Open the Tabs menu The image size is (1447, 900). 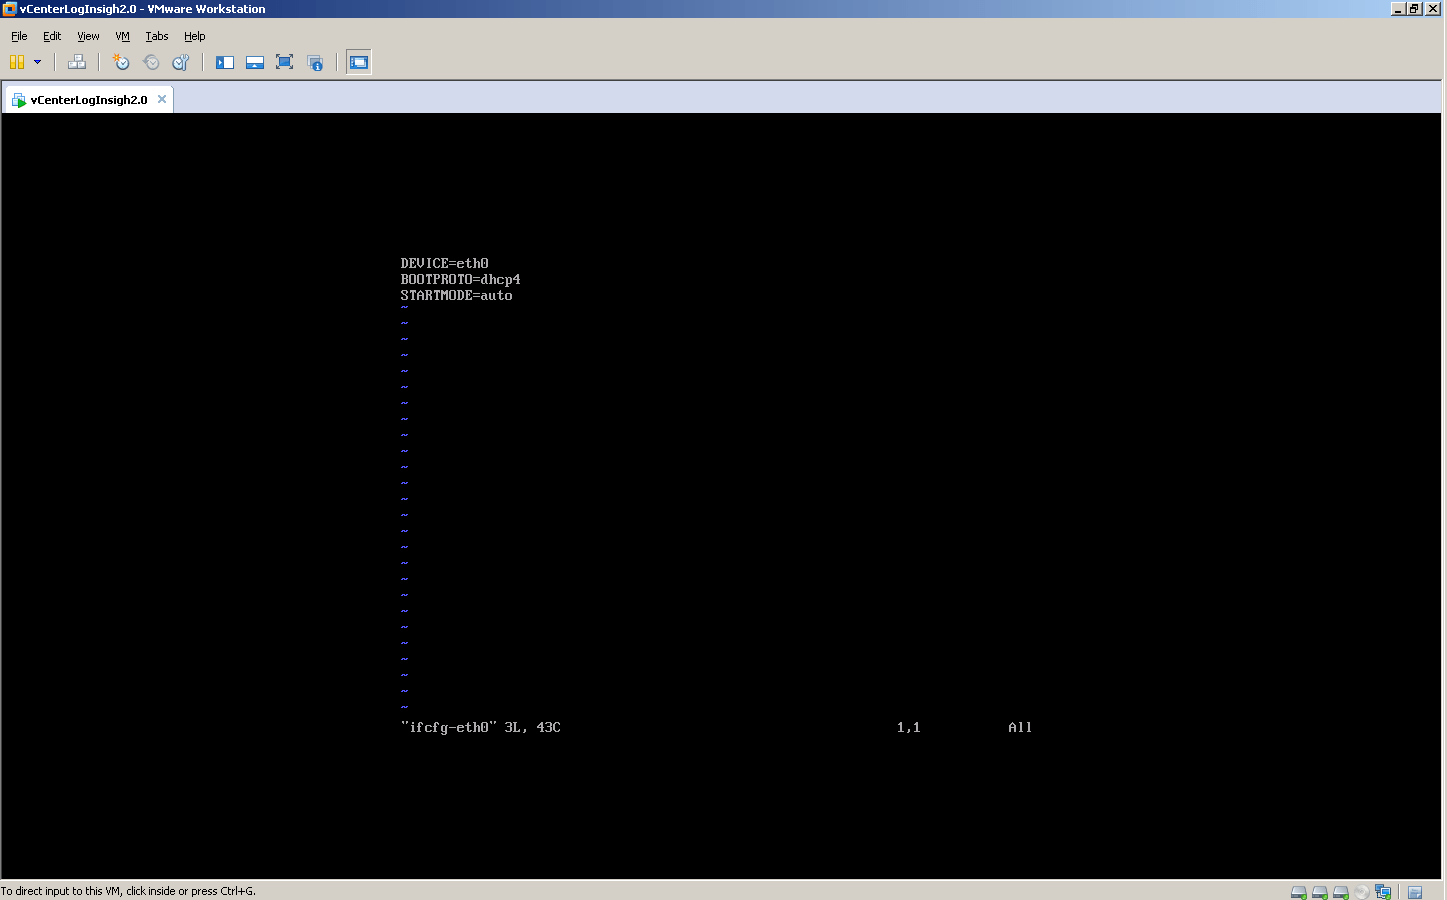pyautogui.click(x=157, y=36)
